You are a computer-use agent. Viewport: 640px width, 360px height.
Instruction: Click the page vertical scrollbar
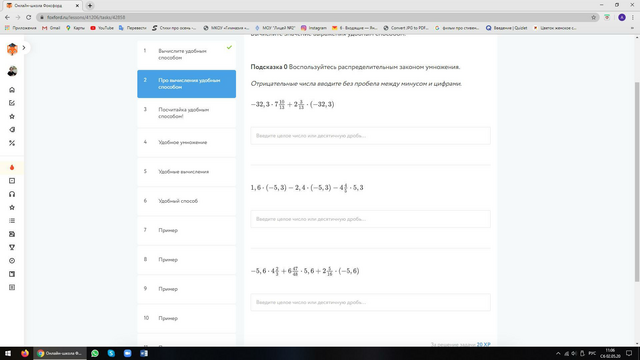(x=637, y=182)
